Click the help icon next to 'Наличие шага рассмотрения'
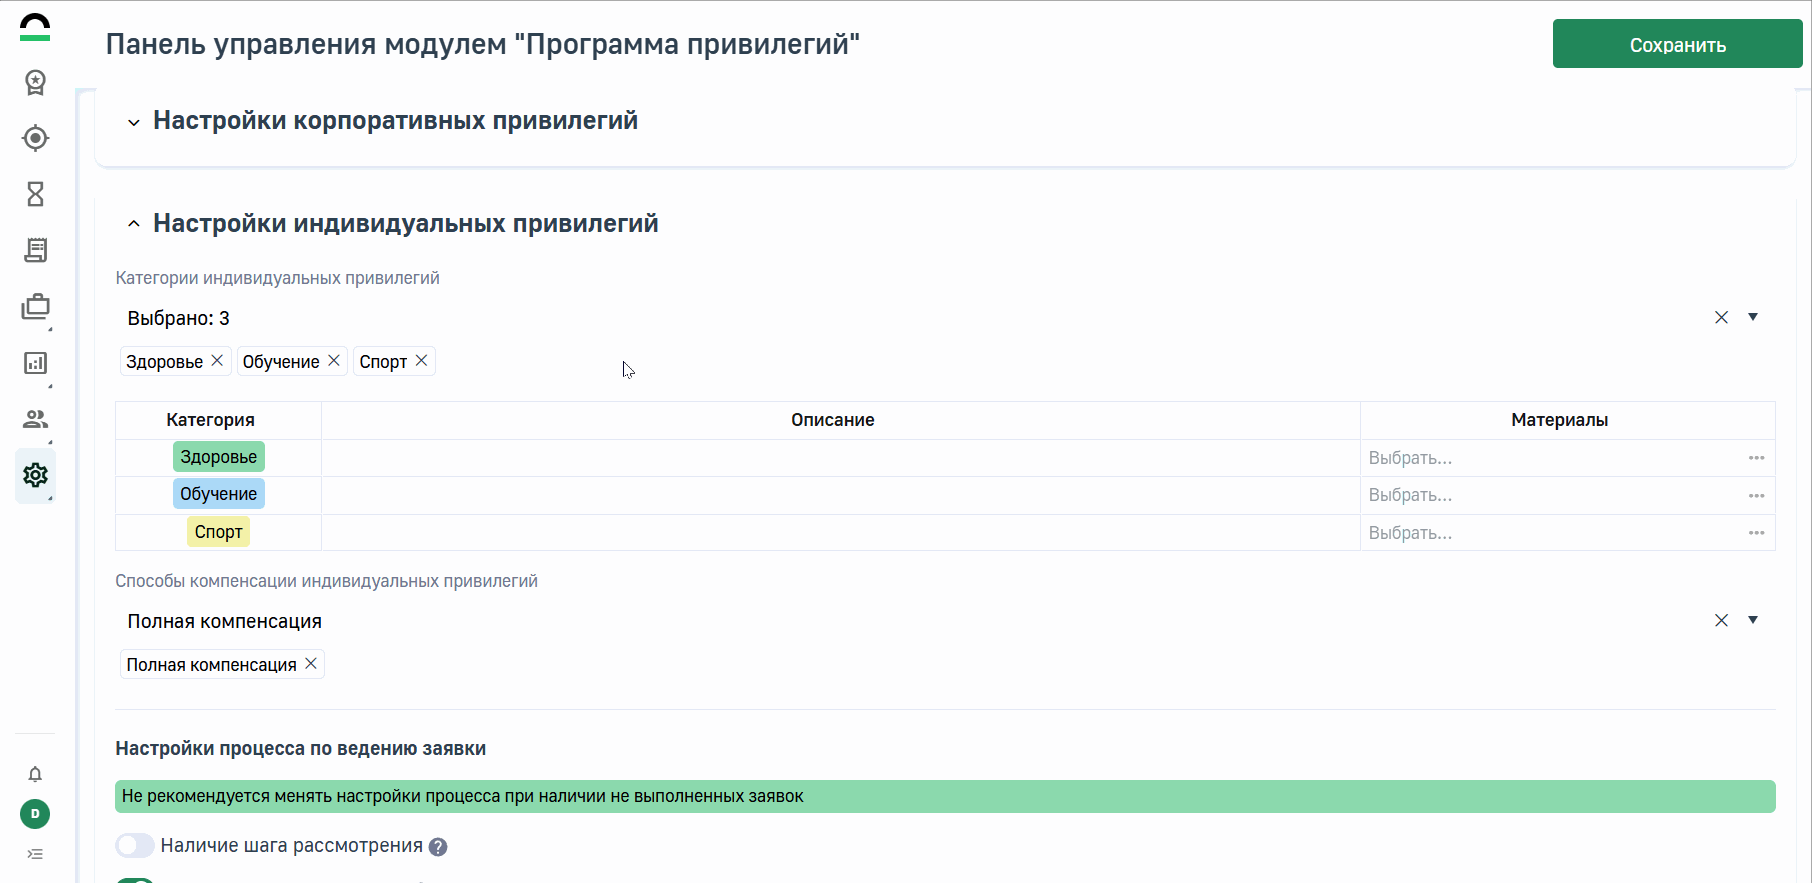This screenshot has height=883, width=1812. tap(438, 847)
